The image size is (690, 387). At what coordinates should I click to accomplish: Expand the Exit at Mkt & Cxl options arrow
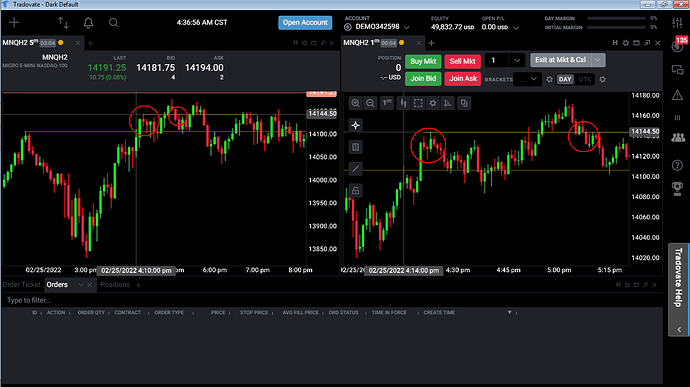tap(598, 60)
